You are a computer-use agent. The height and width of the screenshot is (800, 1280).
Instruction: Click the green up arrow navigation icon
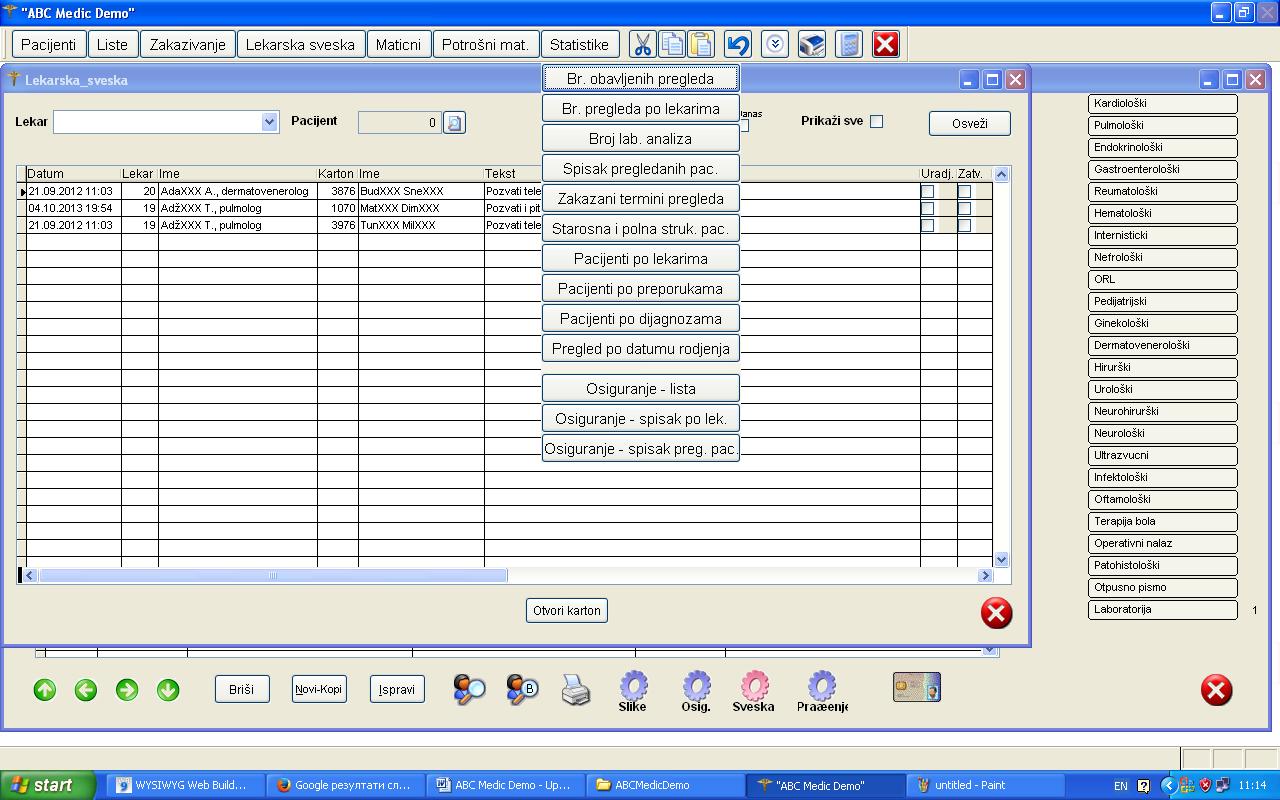[x=45, y=690]
